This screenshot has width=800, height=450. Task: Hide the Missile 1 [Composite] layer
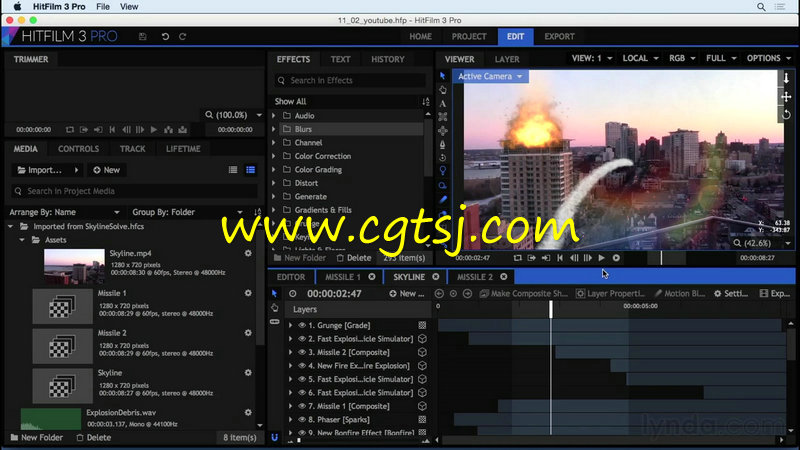(302, 406)
